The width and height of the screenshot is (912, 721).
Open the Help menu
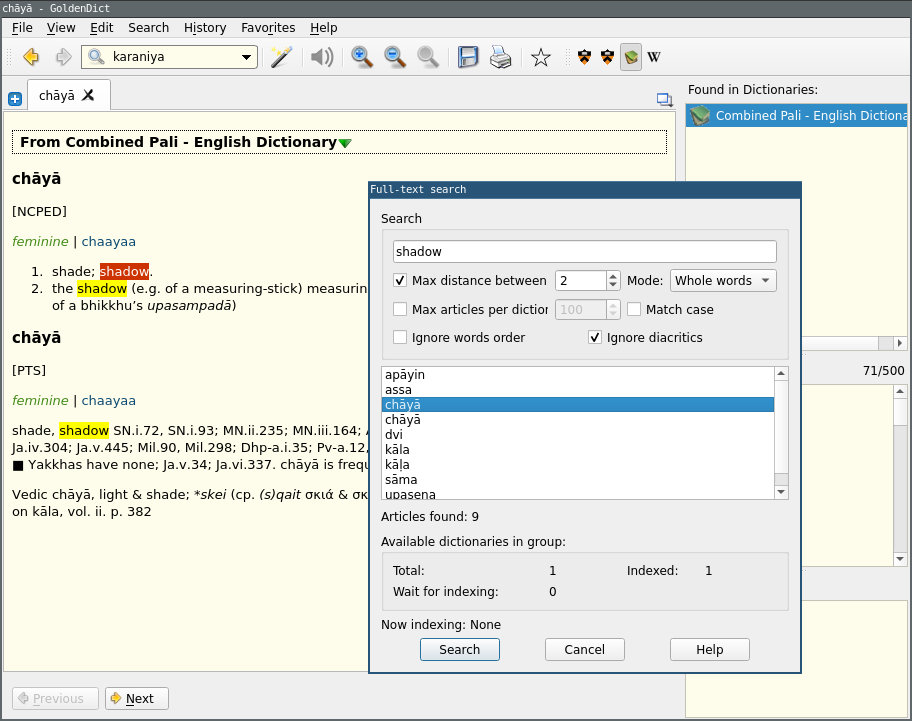pyautogui.click(x=323, y=27)
